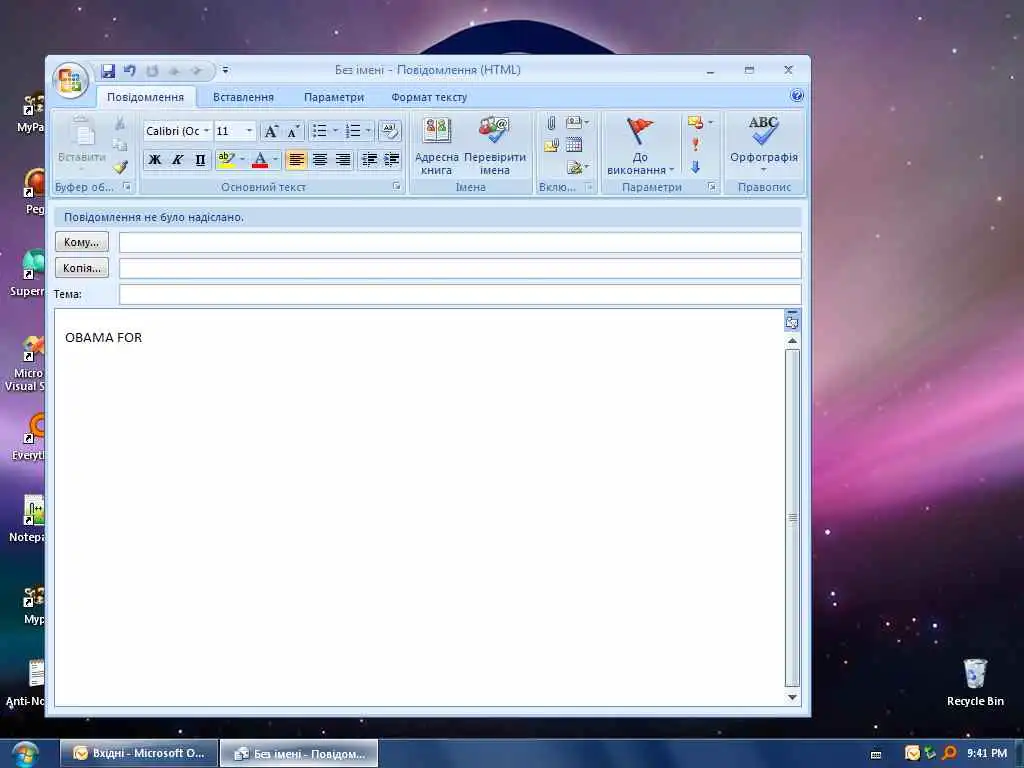This screenshot has width=1024, height=768.
Task: Apply numbered list formatting
Action: pyautogui.click(x=353, y=131)
